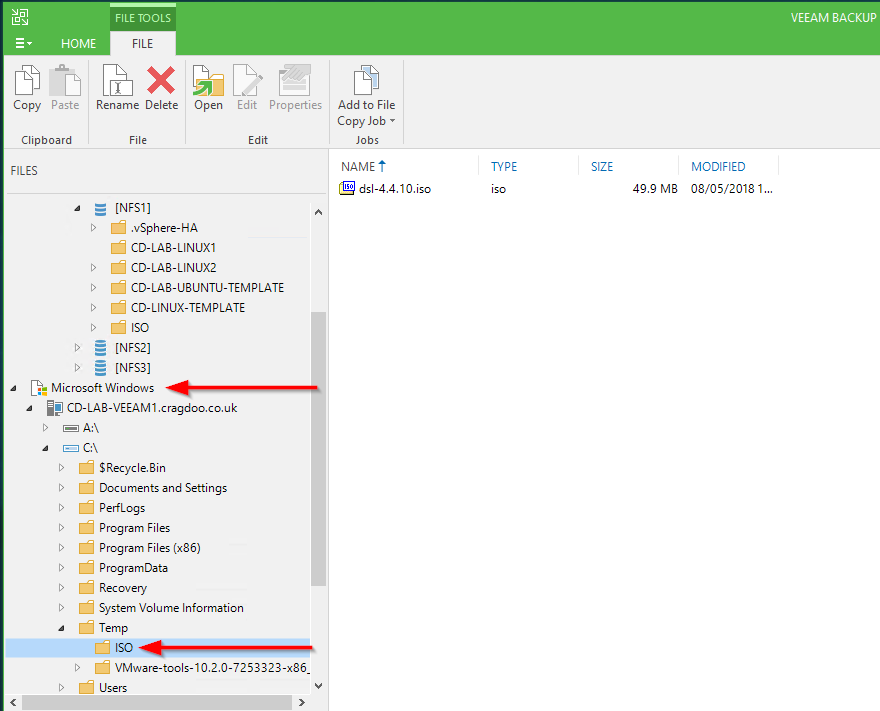Click the .vSphere-HA folder icon
The image size is (880, 711).
point(118,228)
